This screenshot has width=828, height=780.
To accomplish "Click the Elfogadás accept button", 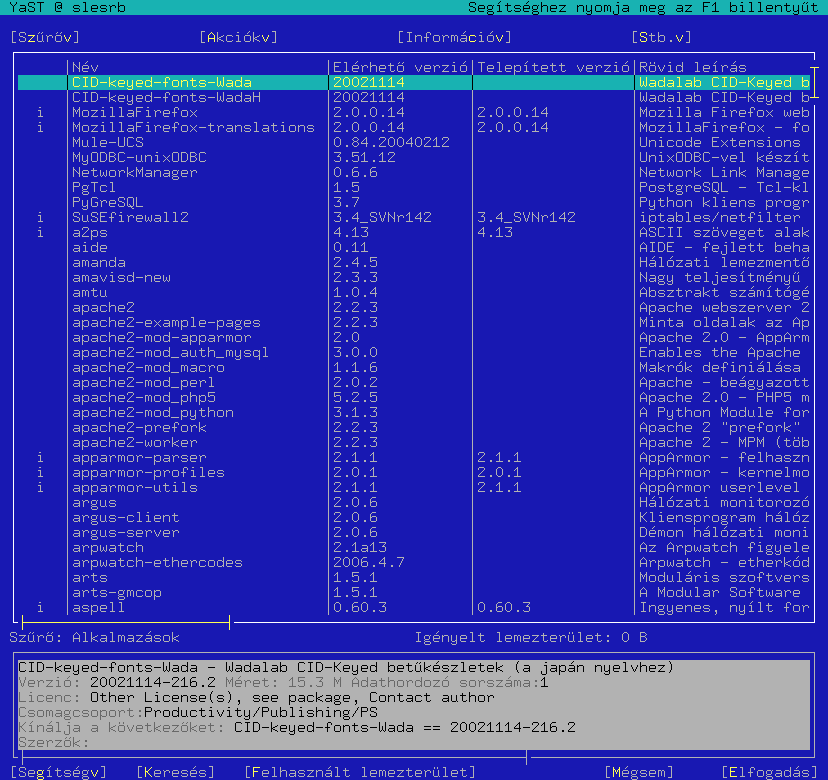I will click(x=769, y=772).
